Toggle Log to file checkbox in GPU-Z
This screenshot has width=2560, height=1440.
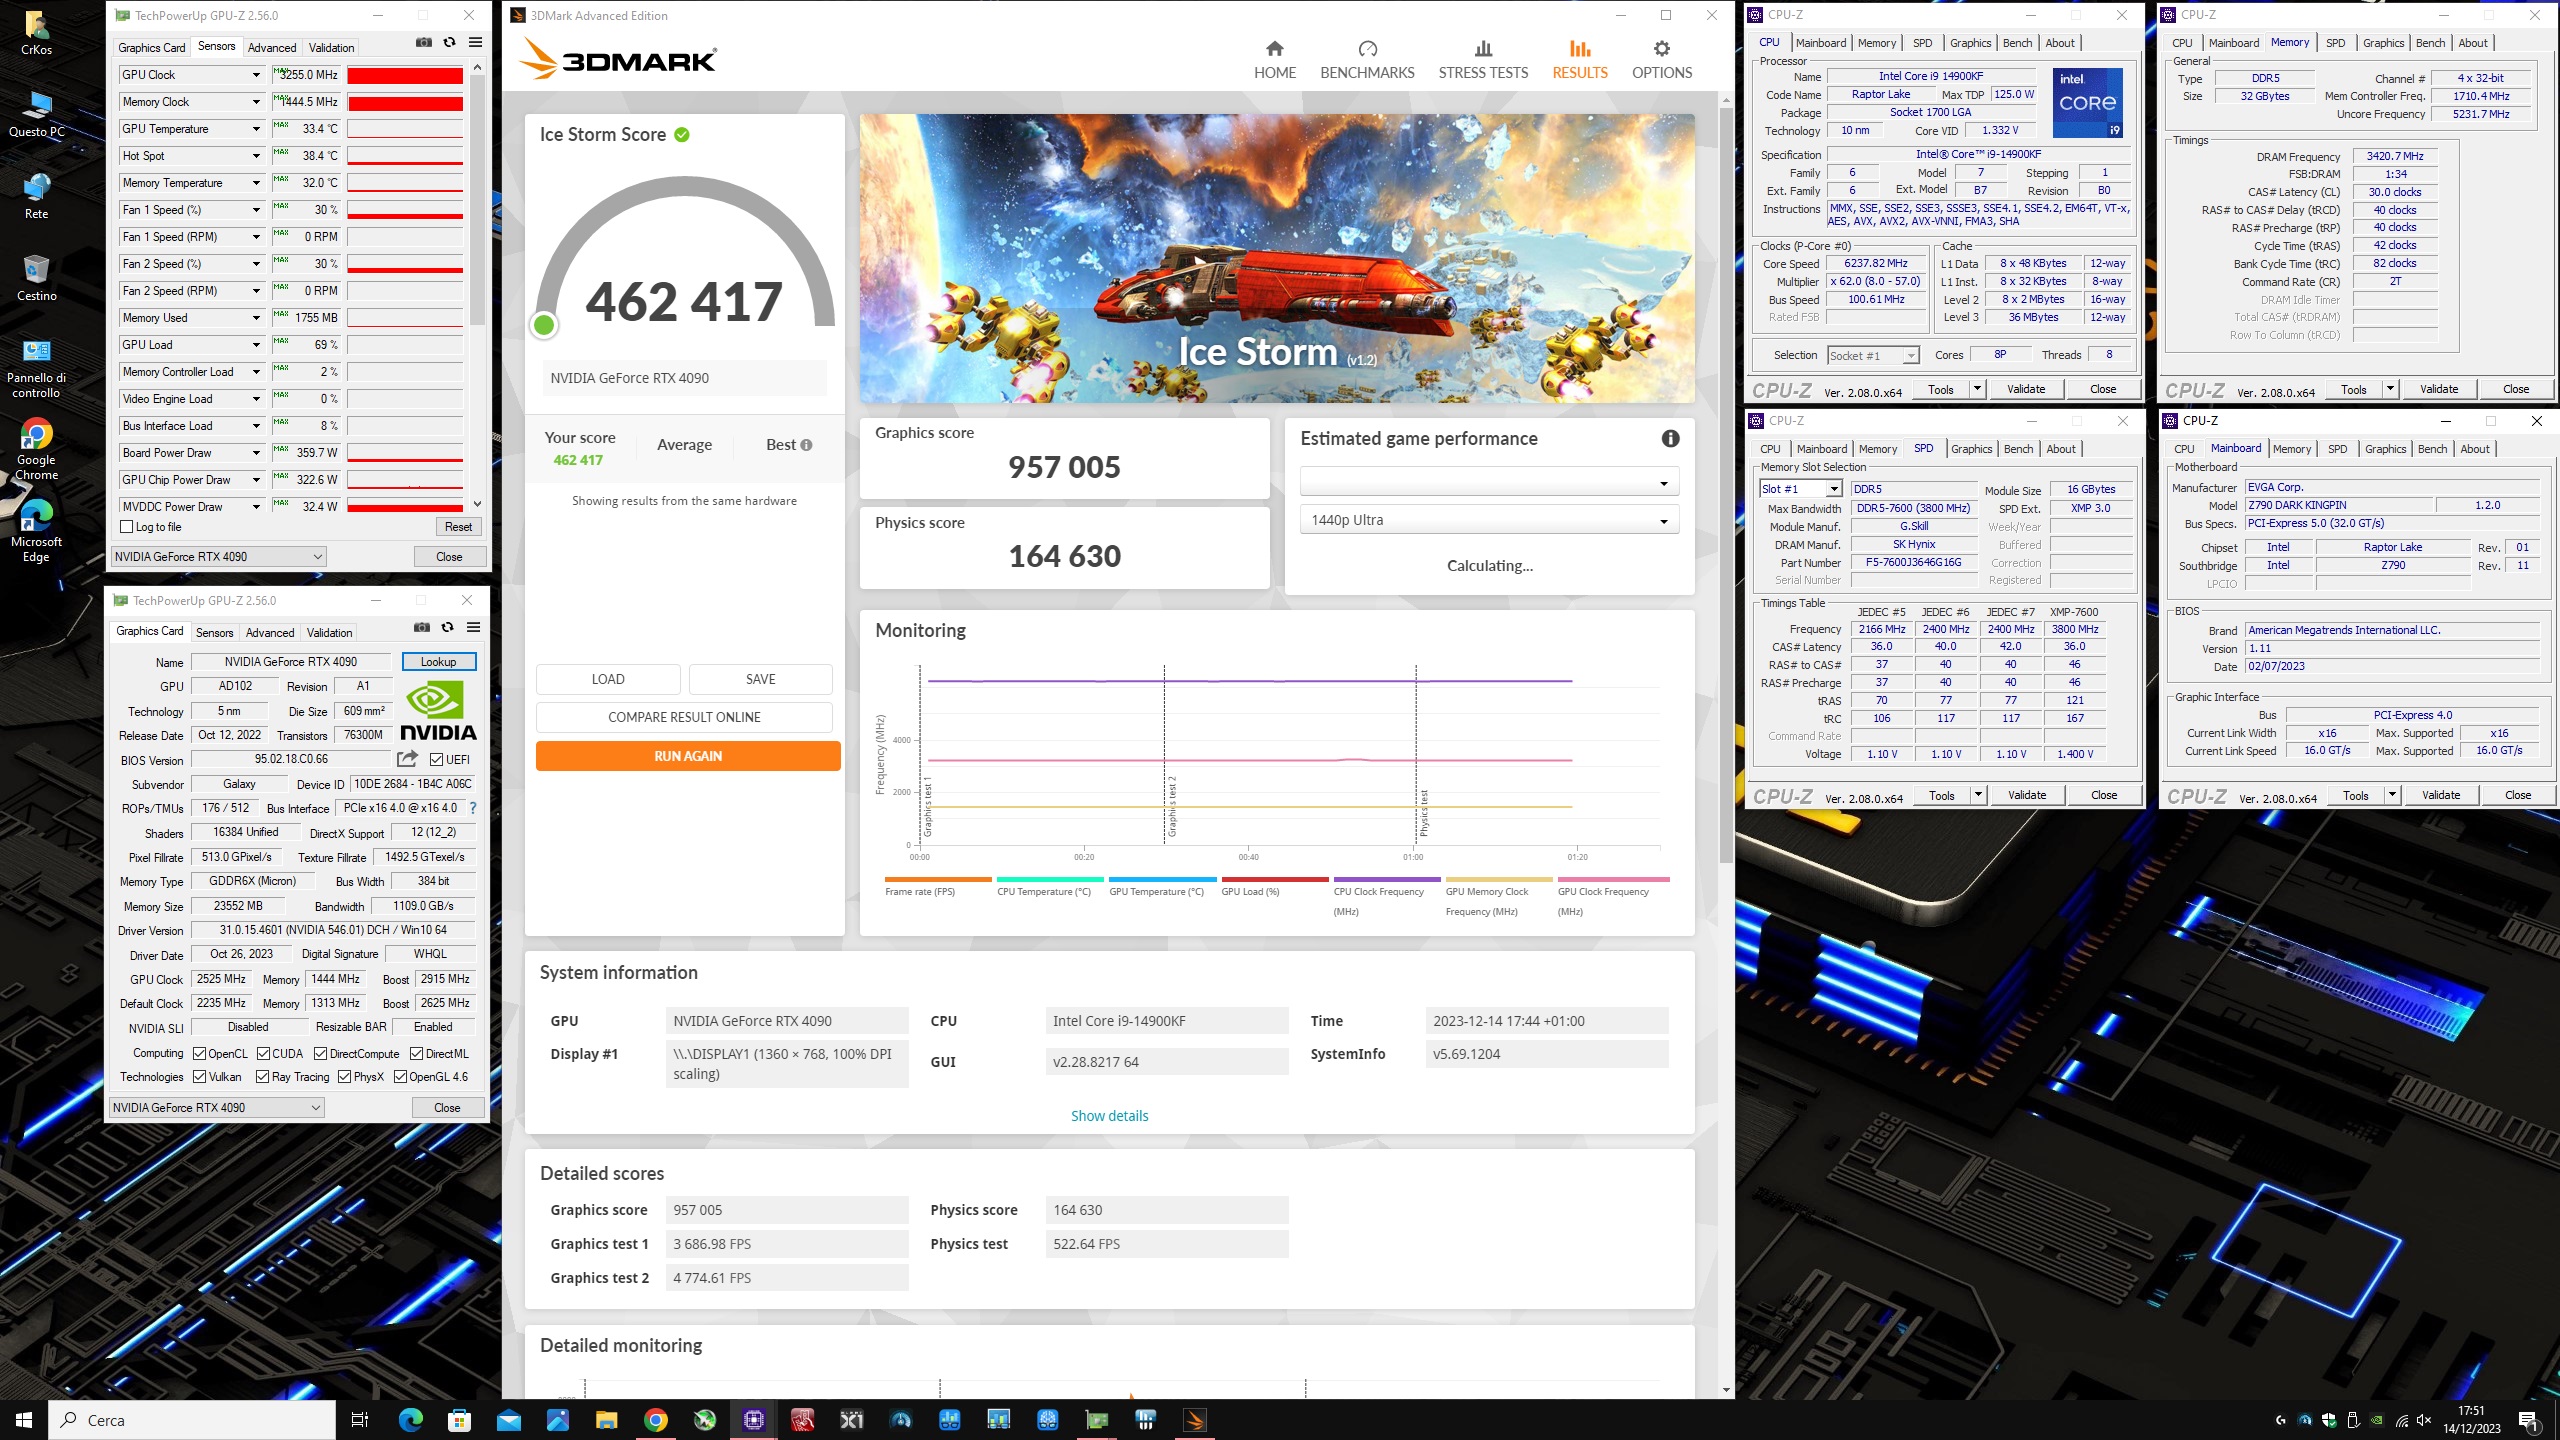pos(126,527)
